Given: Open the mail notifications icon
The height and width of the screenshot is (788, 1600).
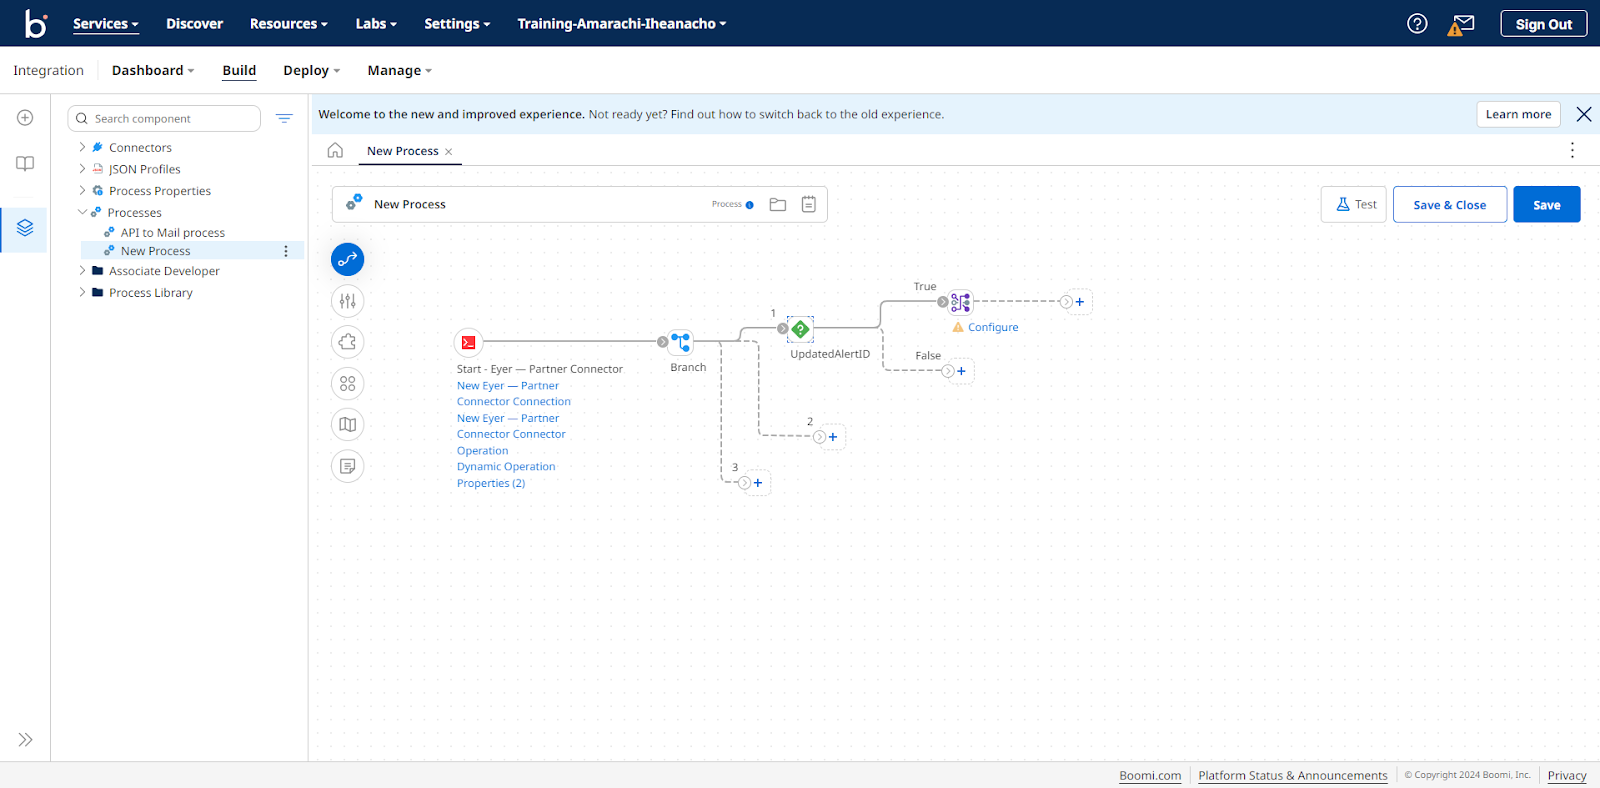Looking at the screenshot, I should pyautogui.click(x=1462, y=24).
